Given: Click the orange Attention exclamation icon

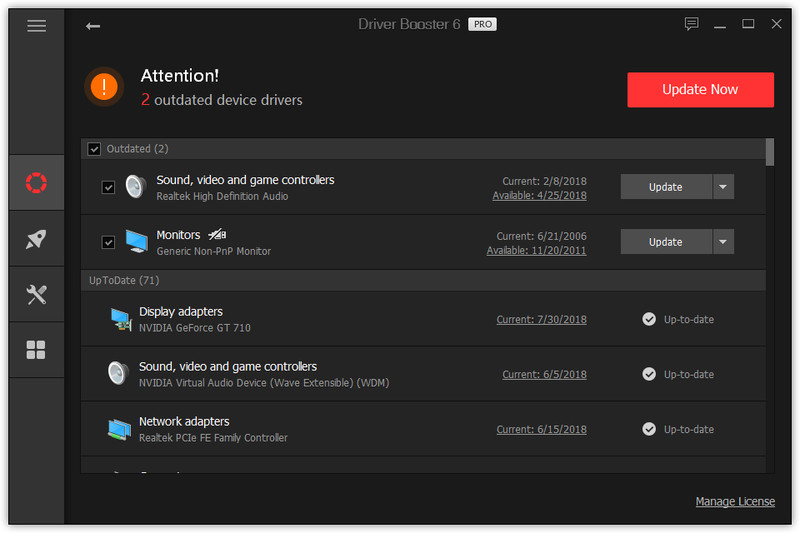Looking at the screenshot, I should [104, 87].
